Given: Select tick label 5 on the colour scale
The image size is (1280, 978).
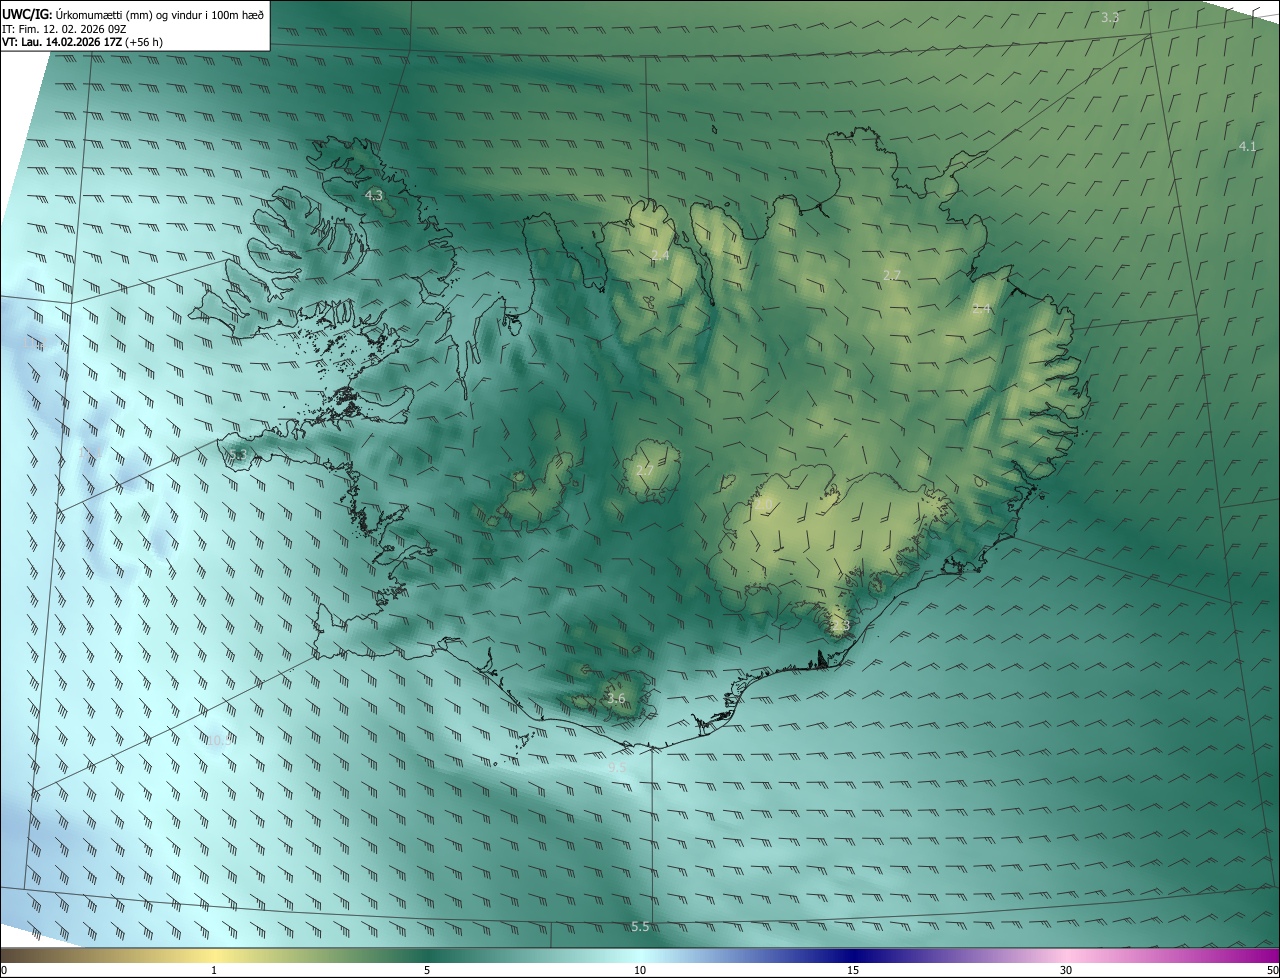Looking at the screenshot, I should click(427, 970).
